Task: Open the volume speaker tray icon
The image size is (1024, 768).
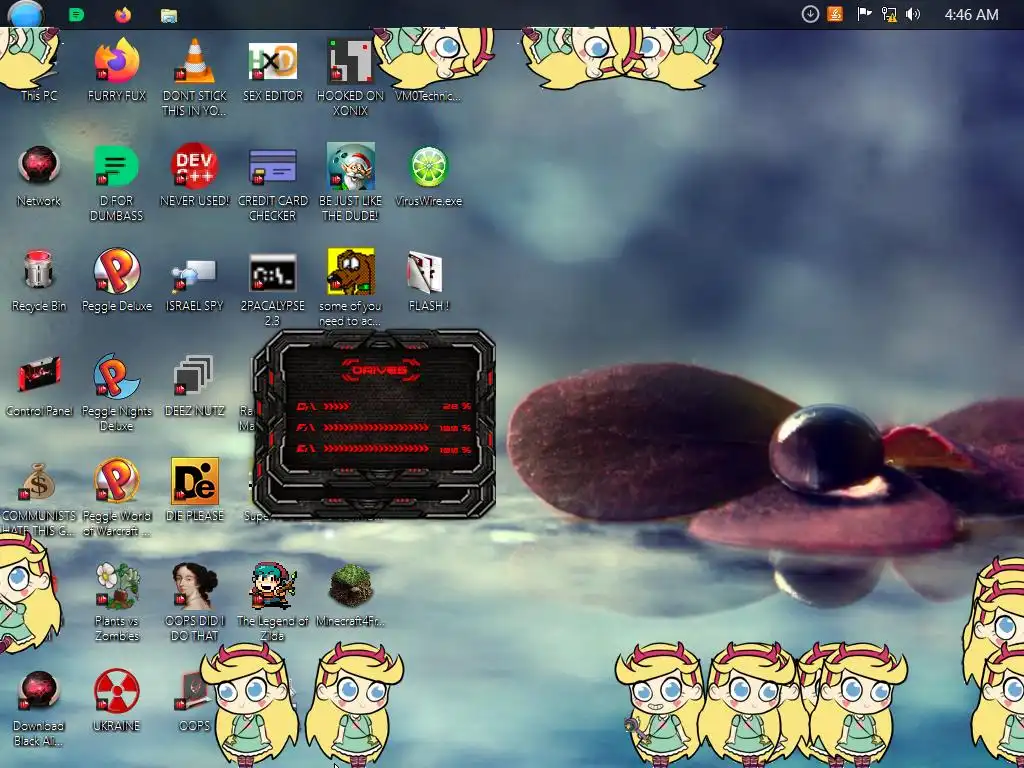Action: pyautogui.click(x=913, y=14)
